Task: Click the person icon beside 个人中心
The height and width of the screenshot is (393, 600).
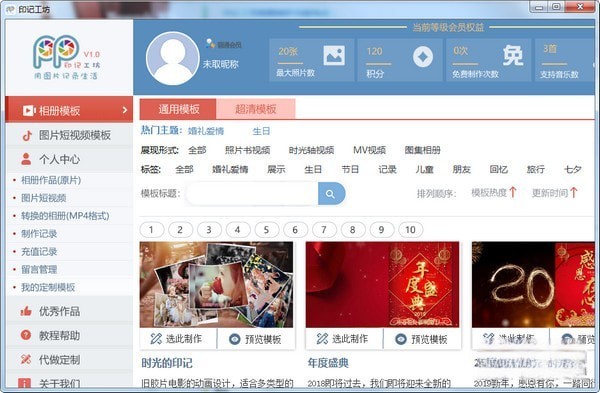Action: [26, 159]
